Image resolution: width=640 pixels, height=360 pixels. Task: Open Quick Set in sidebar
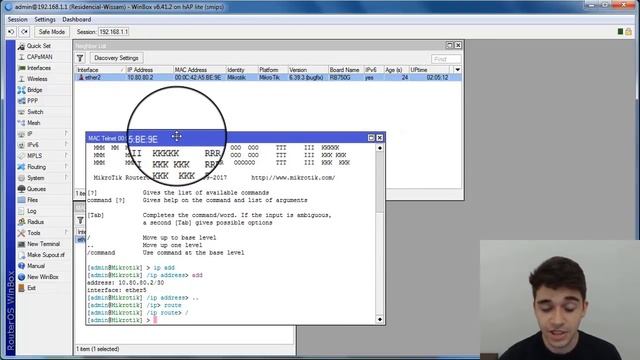click(x=39, y=46)
